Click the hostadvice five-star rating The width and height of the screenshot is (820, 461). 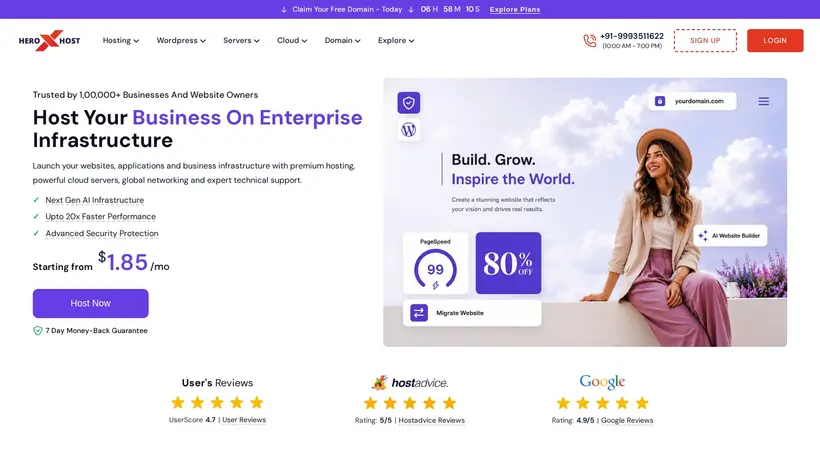pyautogui.click(x=410, y=403)
